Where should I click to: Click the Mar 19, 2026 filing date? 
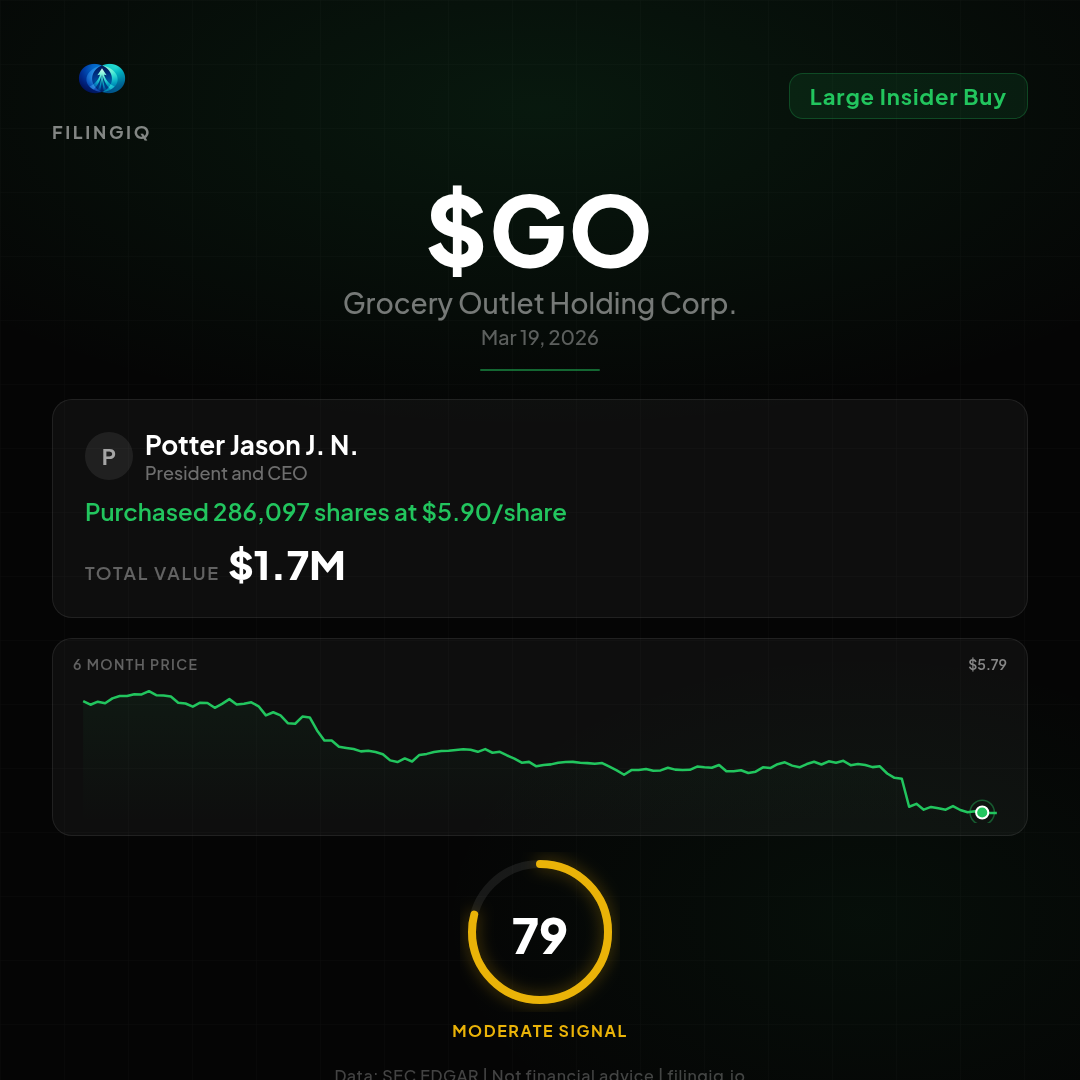(x=539, y=338)
